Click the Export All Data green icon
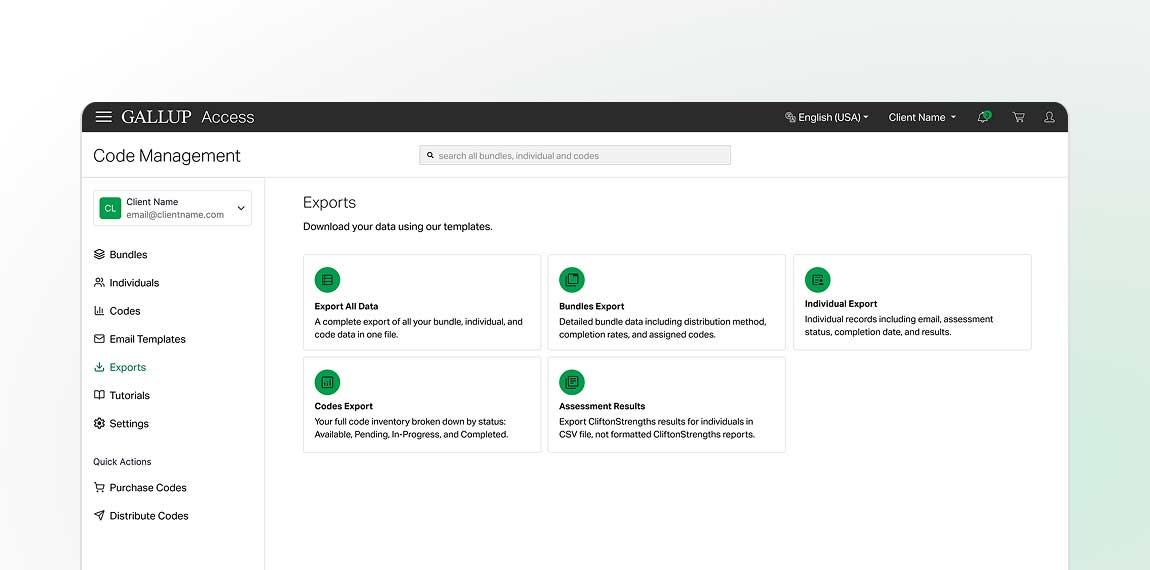Image resolution: width=1150 pixels, height=570 pixels. pyautogui.click(x=327, y=279)
